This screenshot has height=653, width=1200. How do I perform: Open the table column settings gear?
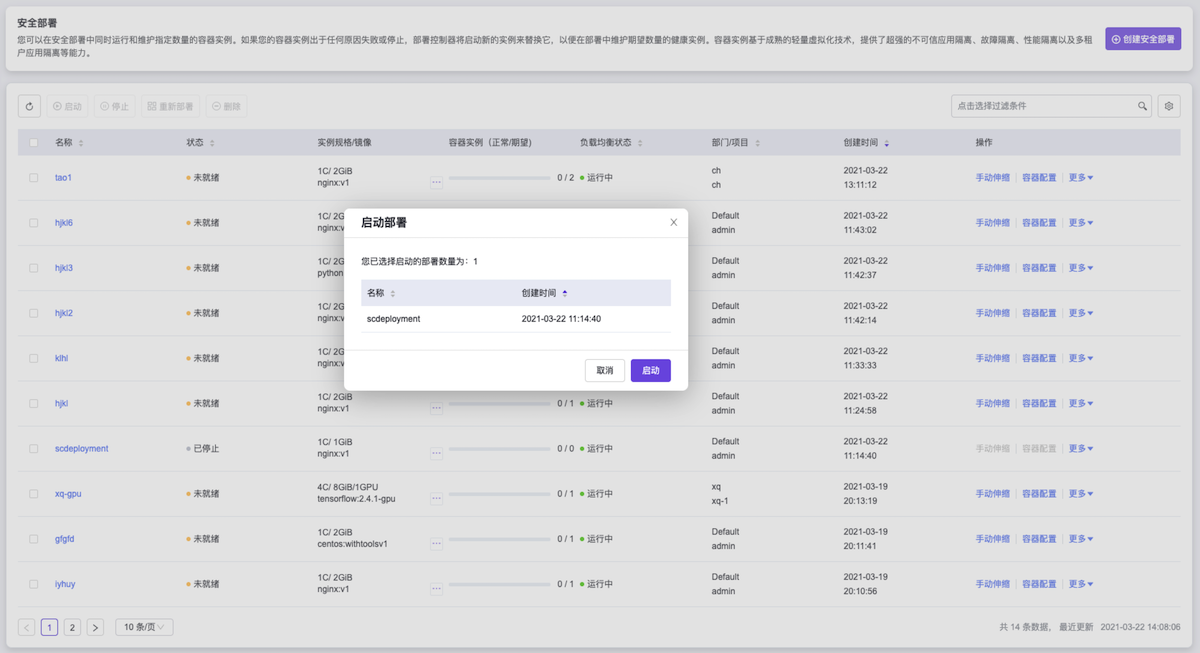[x=1169, y=106]
